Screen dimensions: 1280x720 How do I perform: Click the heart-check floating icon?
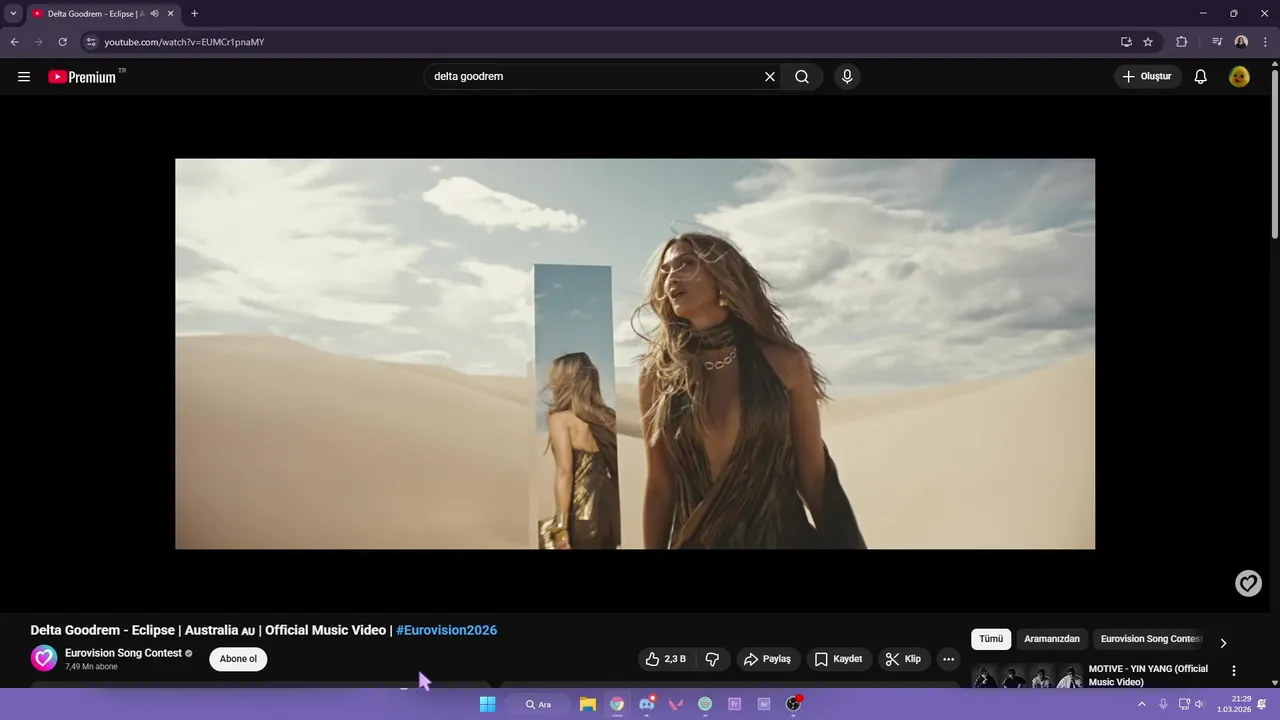1248,583
